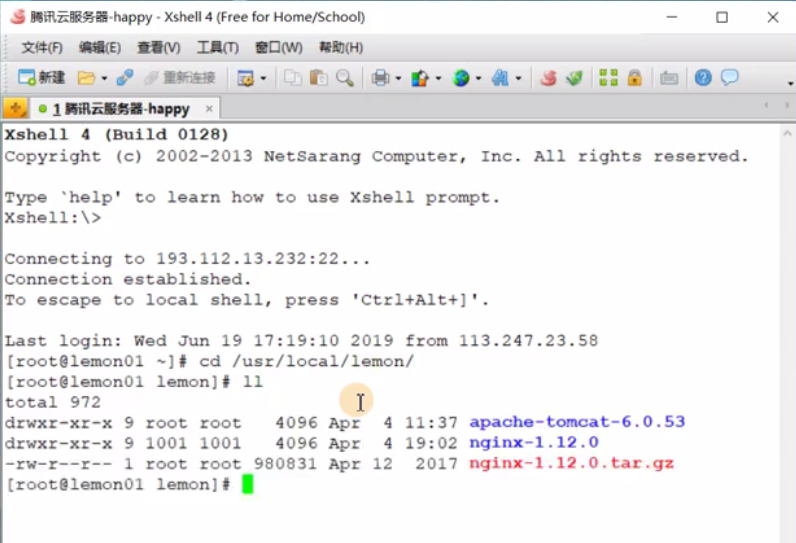Expand the Print dropdown arrow
The image size is (796, 543).
pyautogui.click(x=398, y=78)
